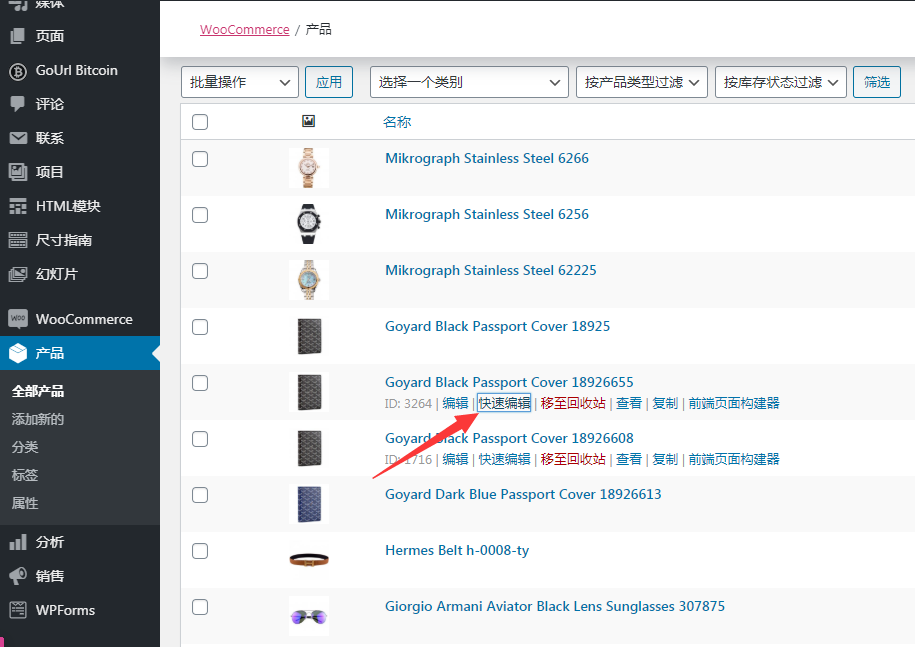Screen dimensions: 915x647
Task: Click the WooCommerce breadcrumb link
Action: 245,30
